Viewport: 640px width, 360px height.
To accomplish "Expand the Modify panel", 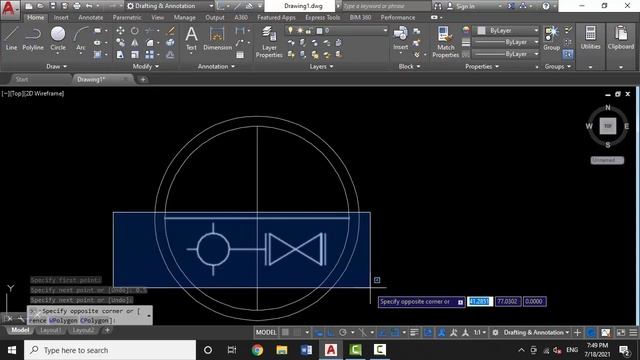I will coord(146,66).
